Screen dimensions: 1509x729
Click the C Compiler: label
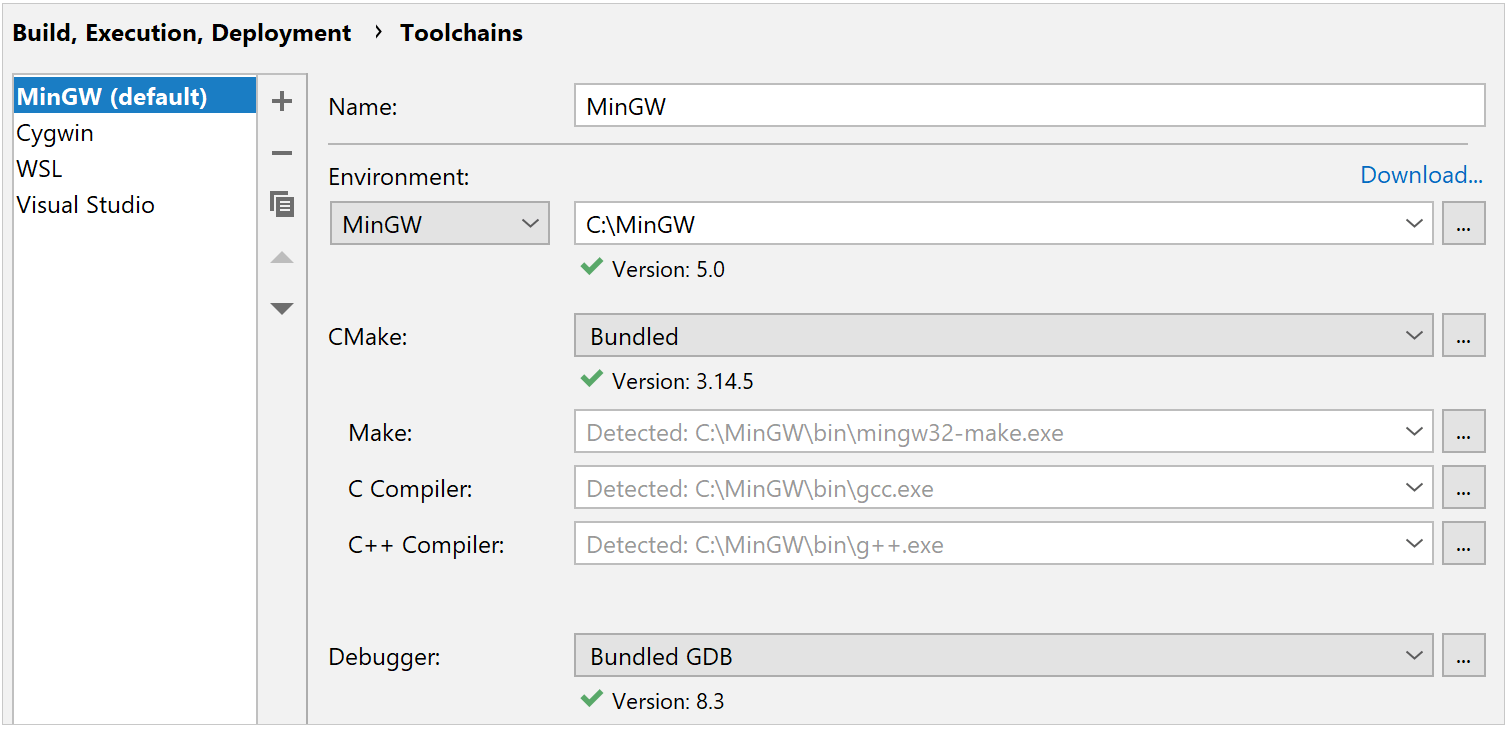tap(410, 489)
